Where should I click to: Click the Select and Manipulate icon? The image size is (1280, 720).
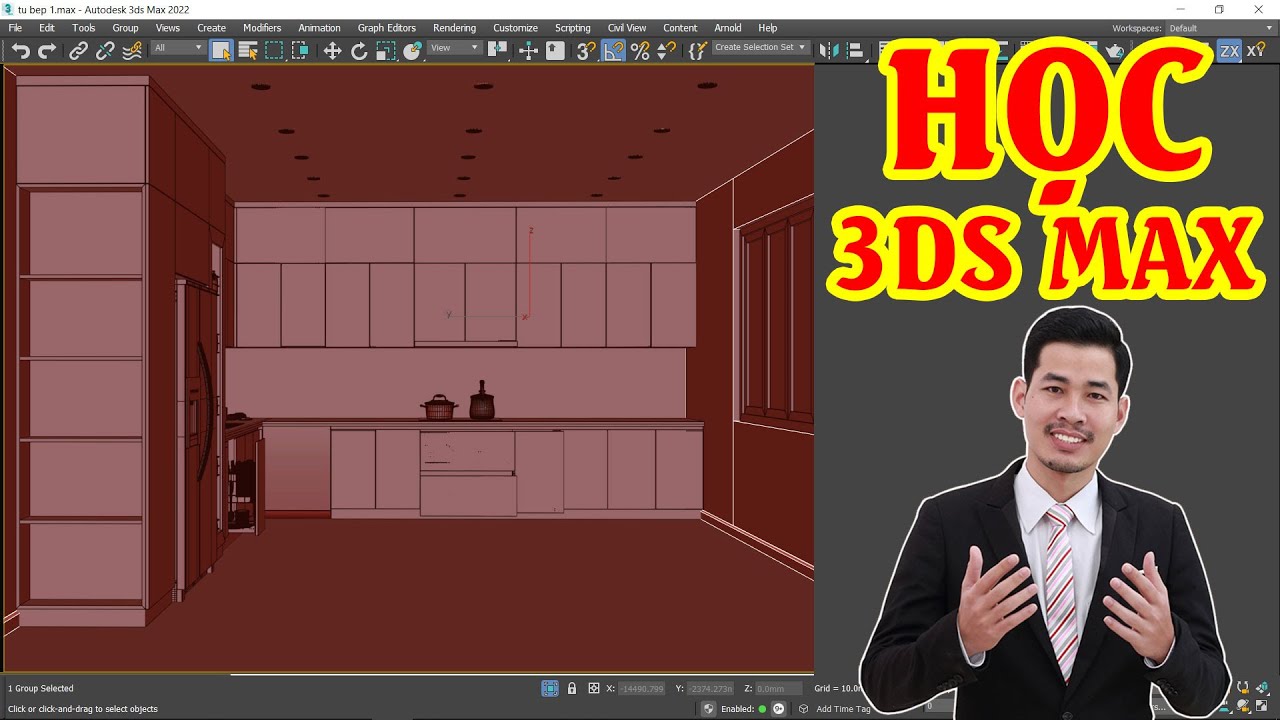(529, 51)
